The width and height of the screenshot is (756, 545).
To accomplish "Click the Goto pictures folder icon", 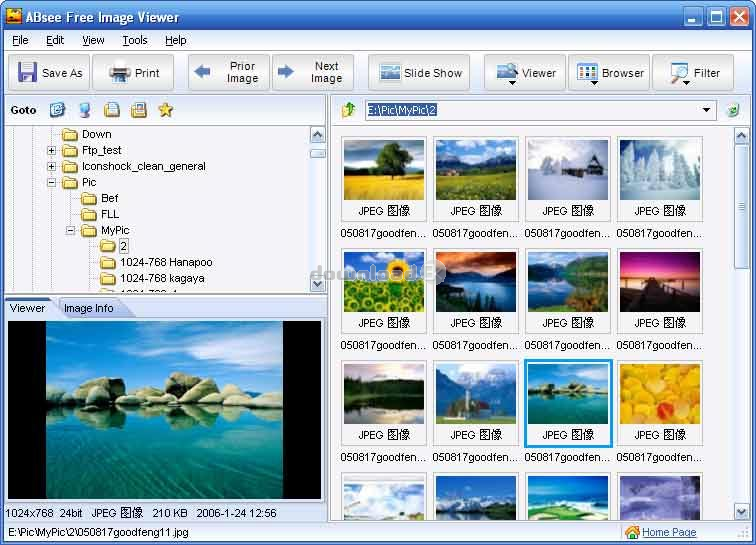I will tap(139, 110).
